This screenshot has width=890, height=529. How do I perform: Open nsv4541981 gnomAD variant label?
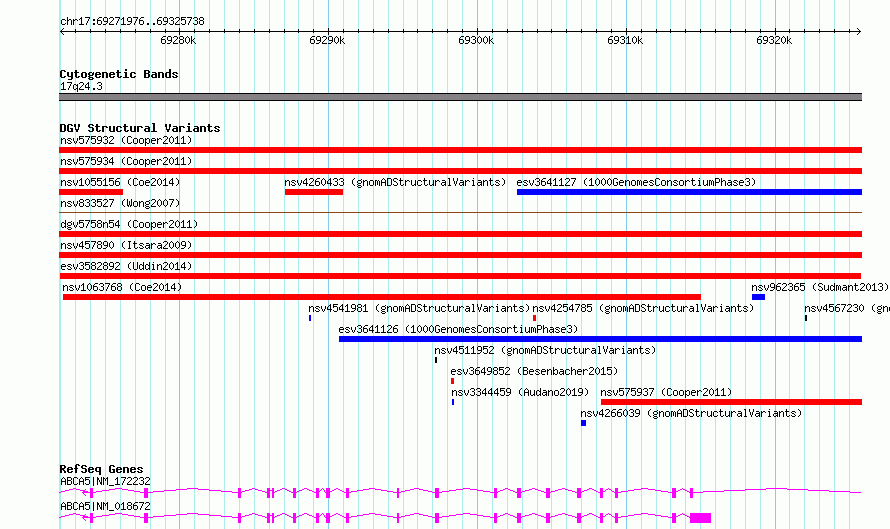pos(419,308)
